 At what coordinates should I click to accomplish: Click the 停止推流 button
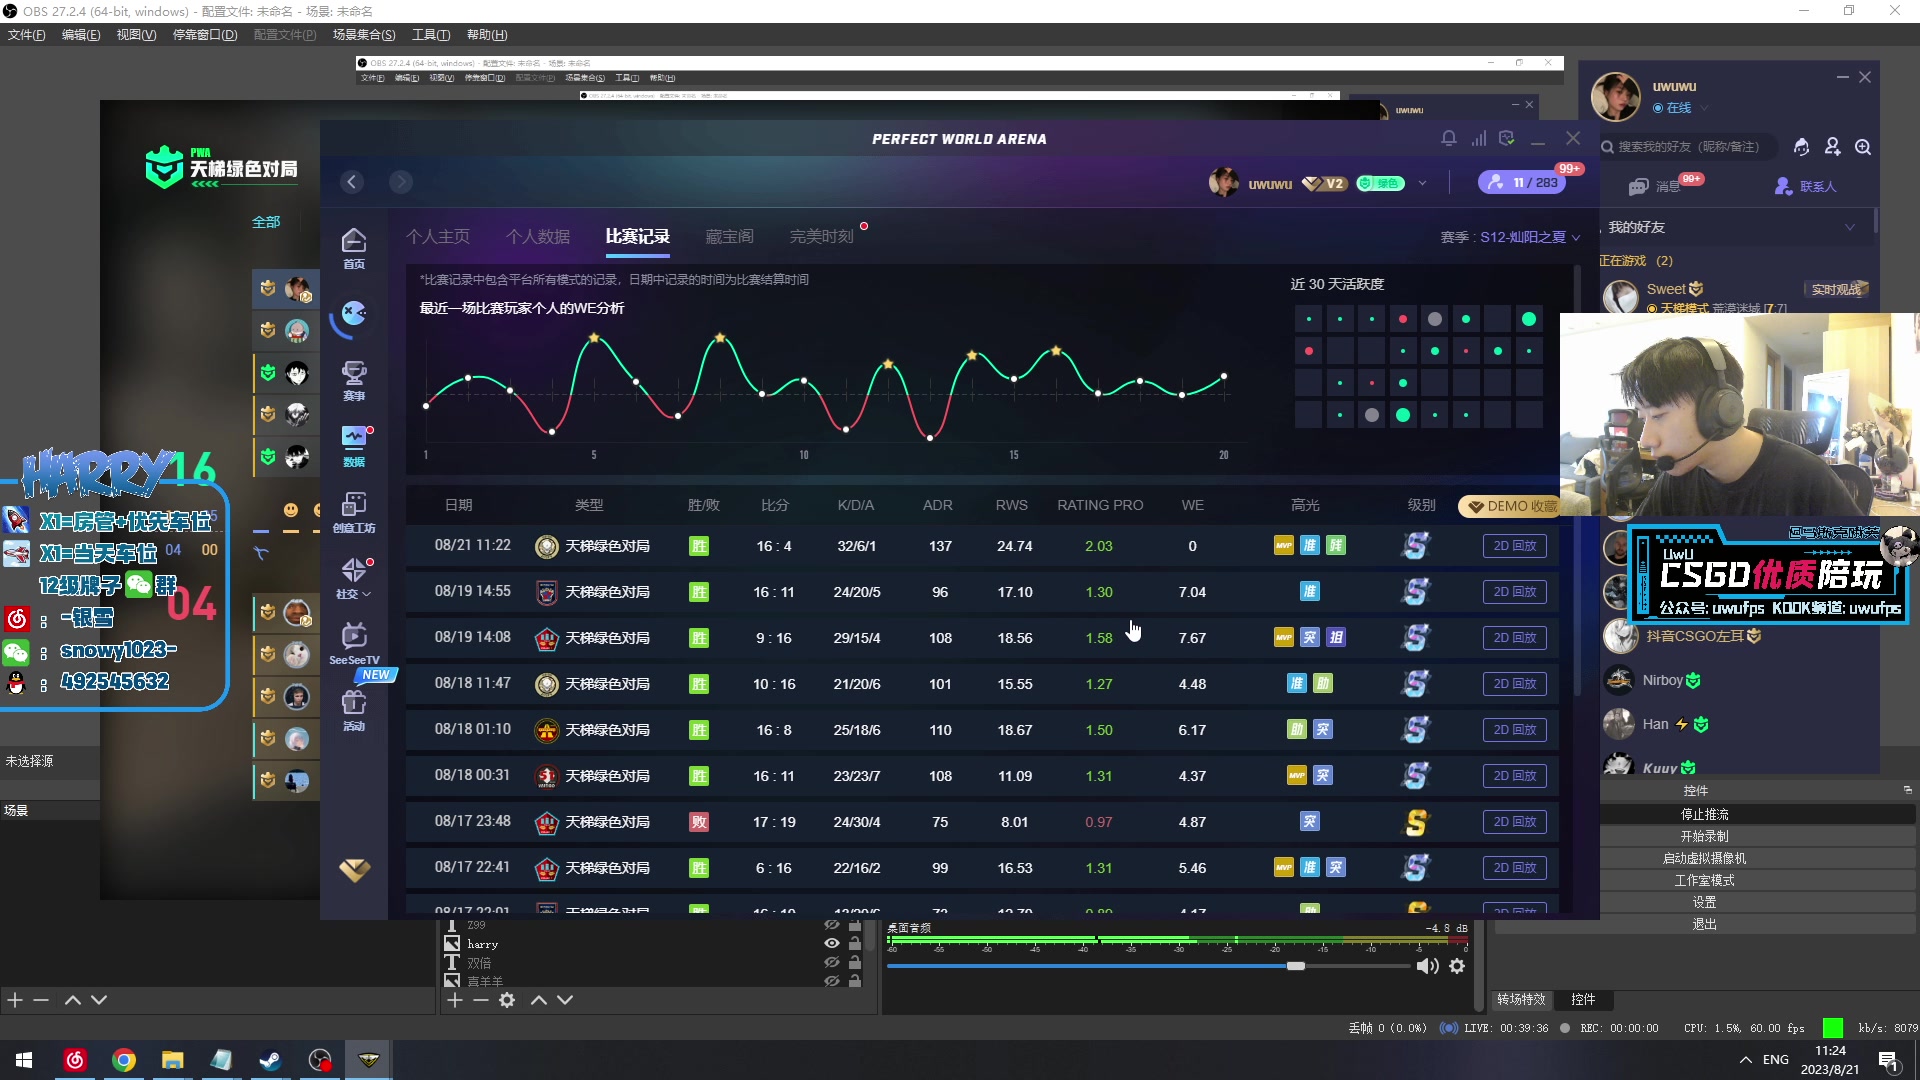[1704, 814]
